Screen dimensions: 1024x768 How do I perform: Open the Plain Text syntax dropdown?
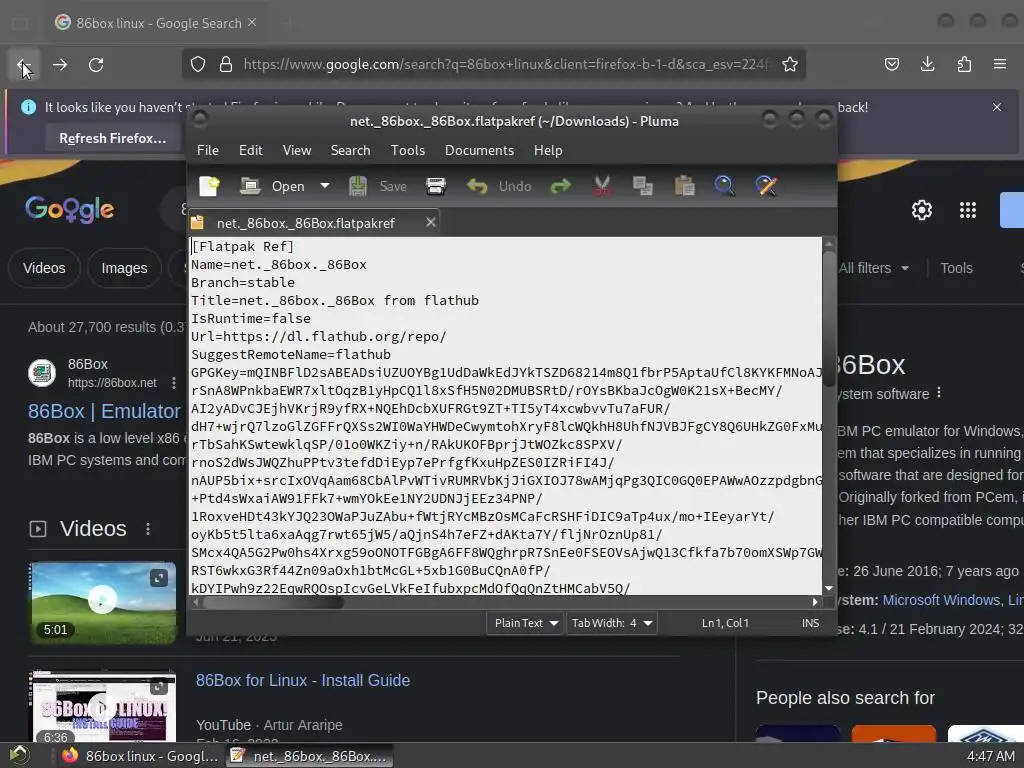tap(526, 623)
